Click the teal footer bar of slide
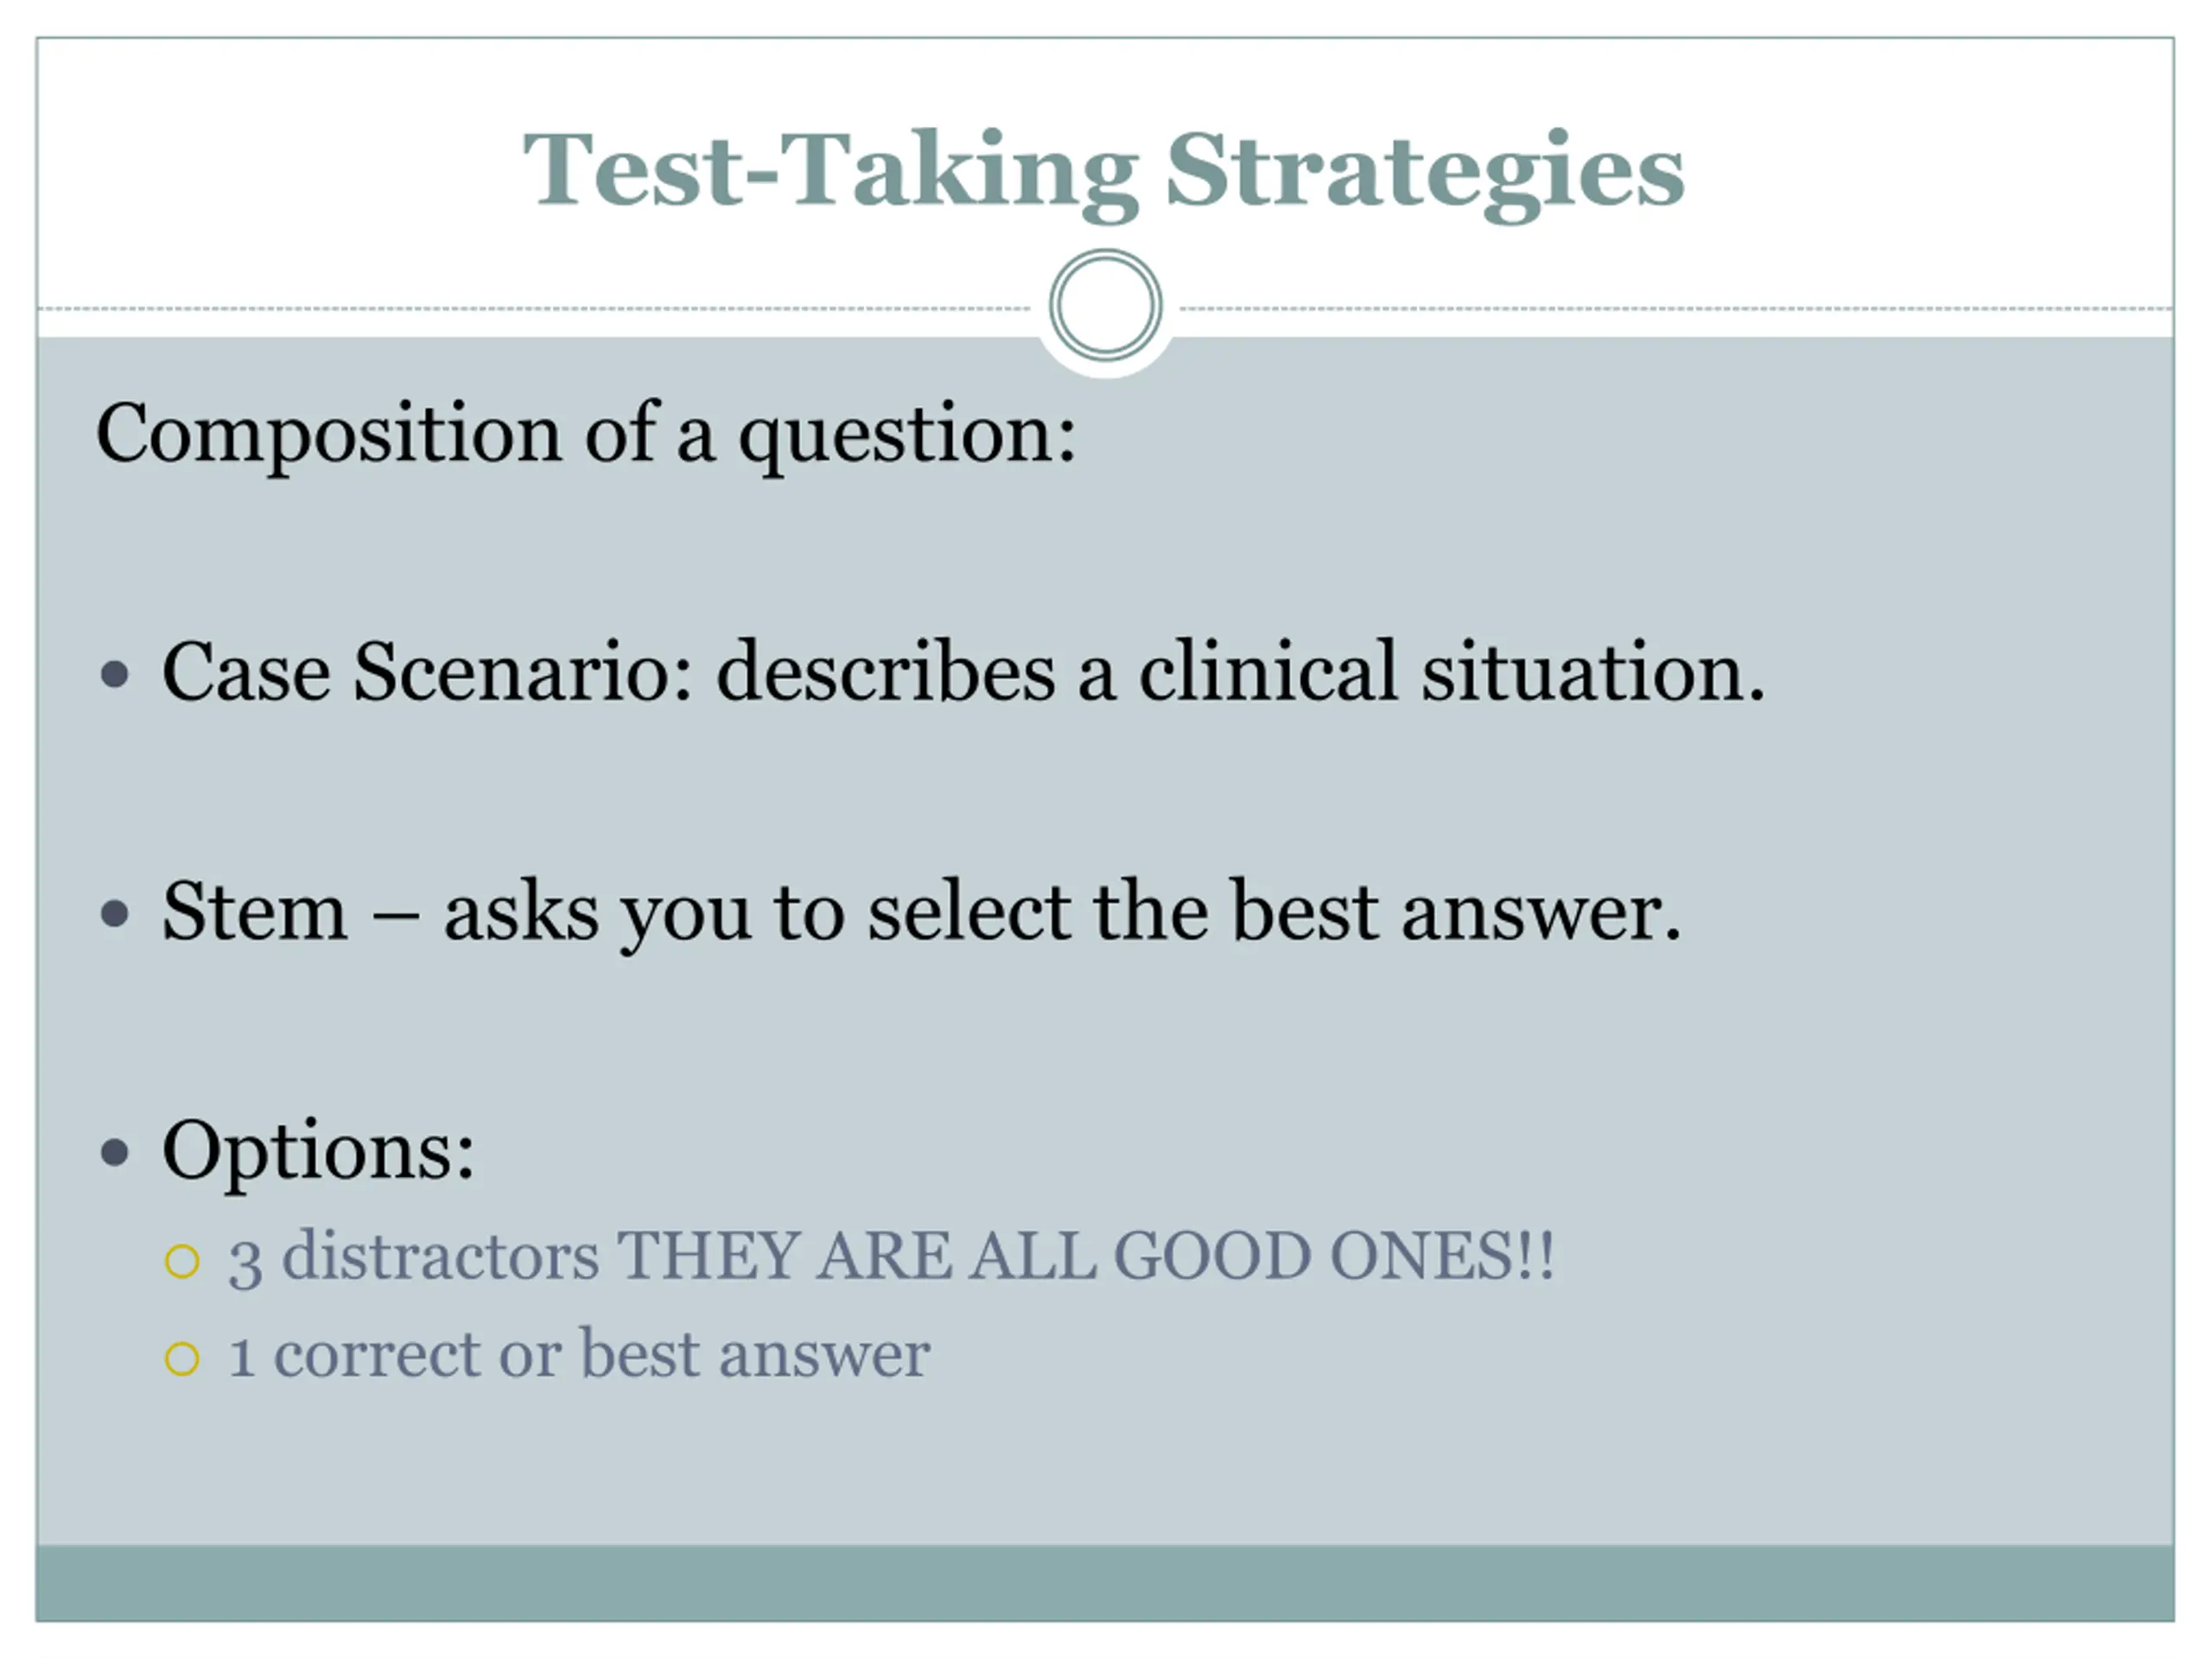2212x1659 pixels. (1105, 1583)
